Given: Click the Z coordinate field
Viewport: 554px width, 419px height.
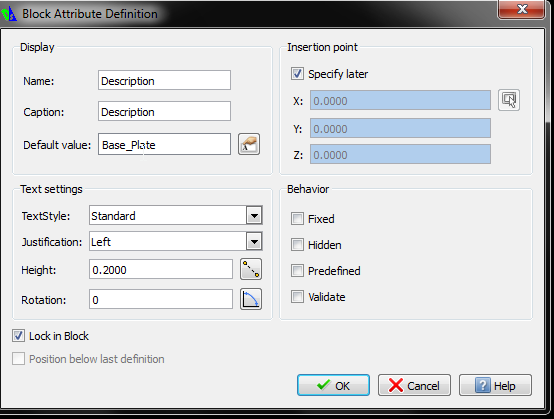Looking at the screenshot, I should pos(400,154).
